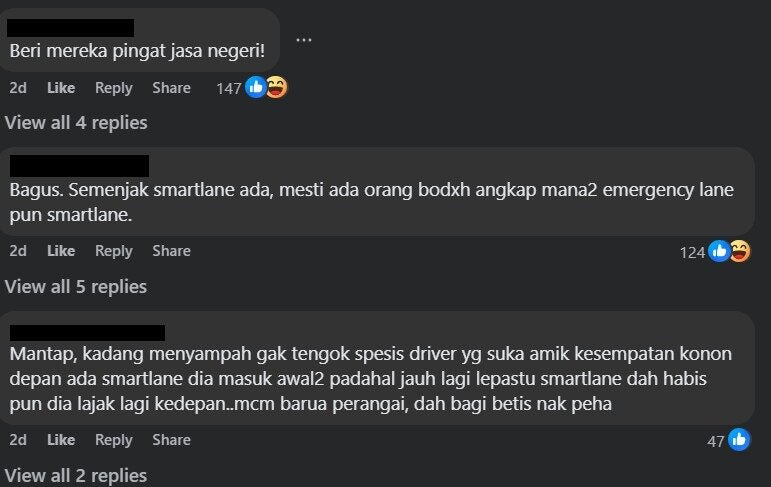Like the "Mantap, kadang menyampah" comment
771x487 pixels.
point(61,440)
